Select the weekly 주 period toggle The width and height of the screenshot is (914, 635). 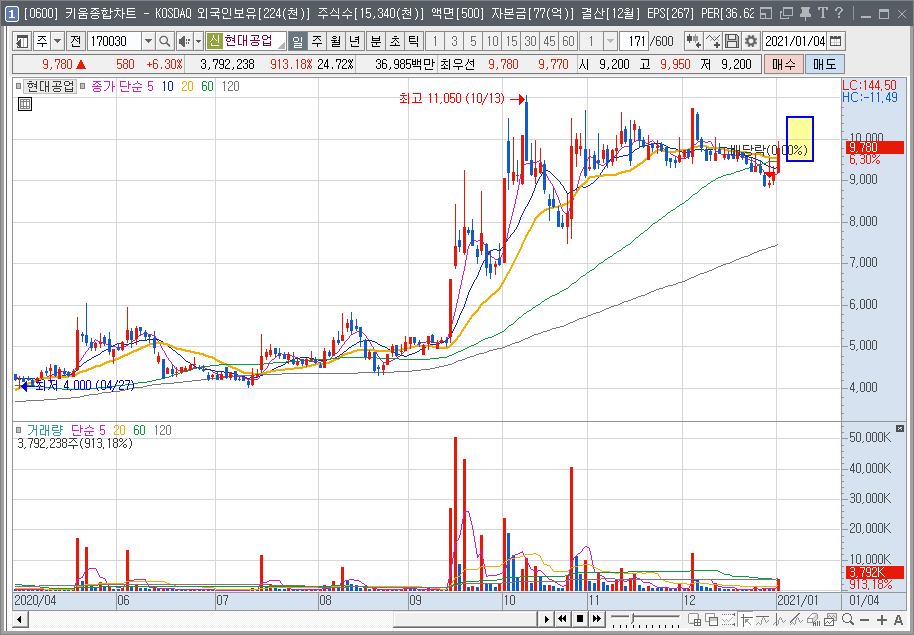coord(317,41)
